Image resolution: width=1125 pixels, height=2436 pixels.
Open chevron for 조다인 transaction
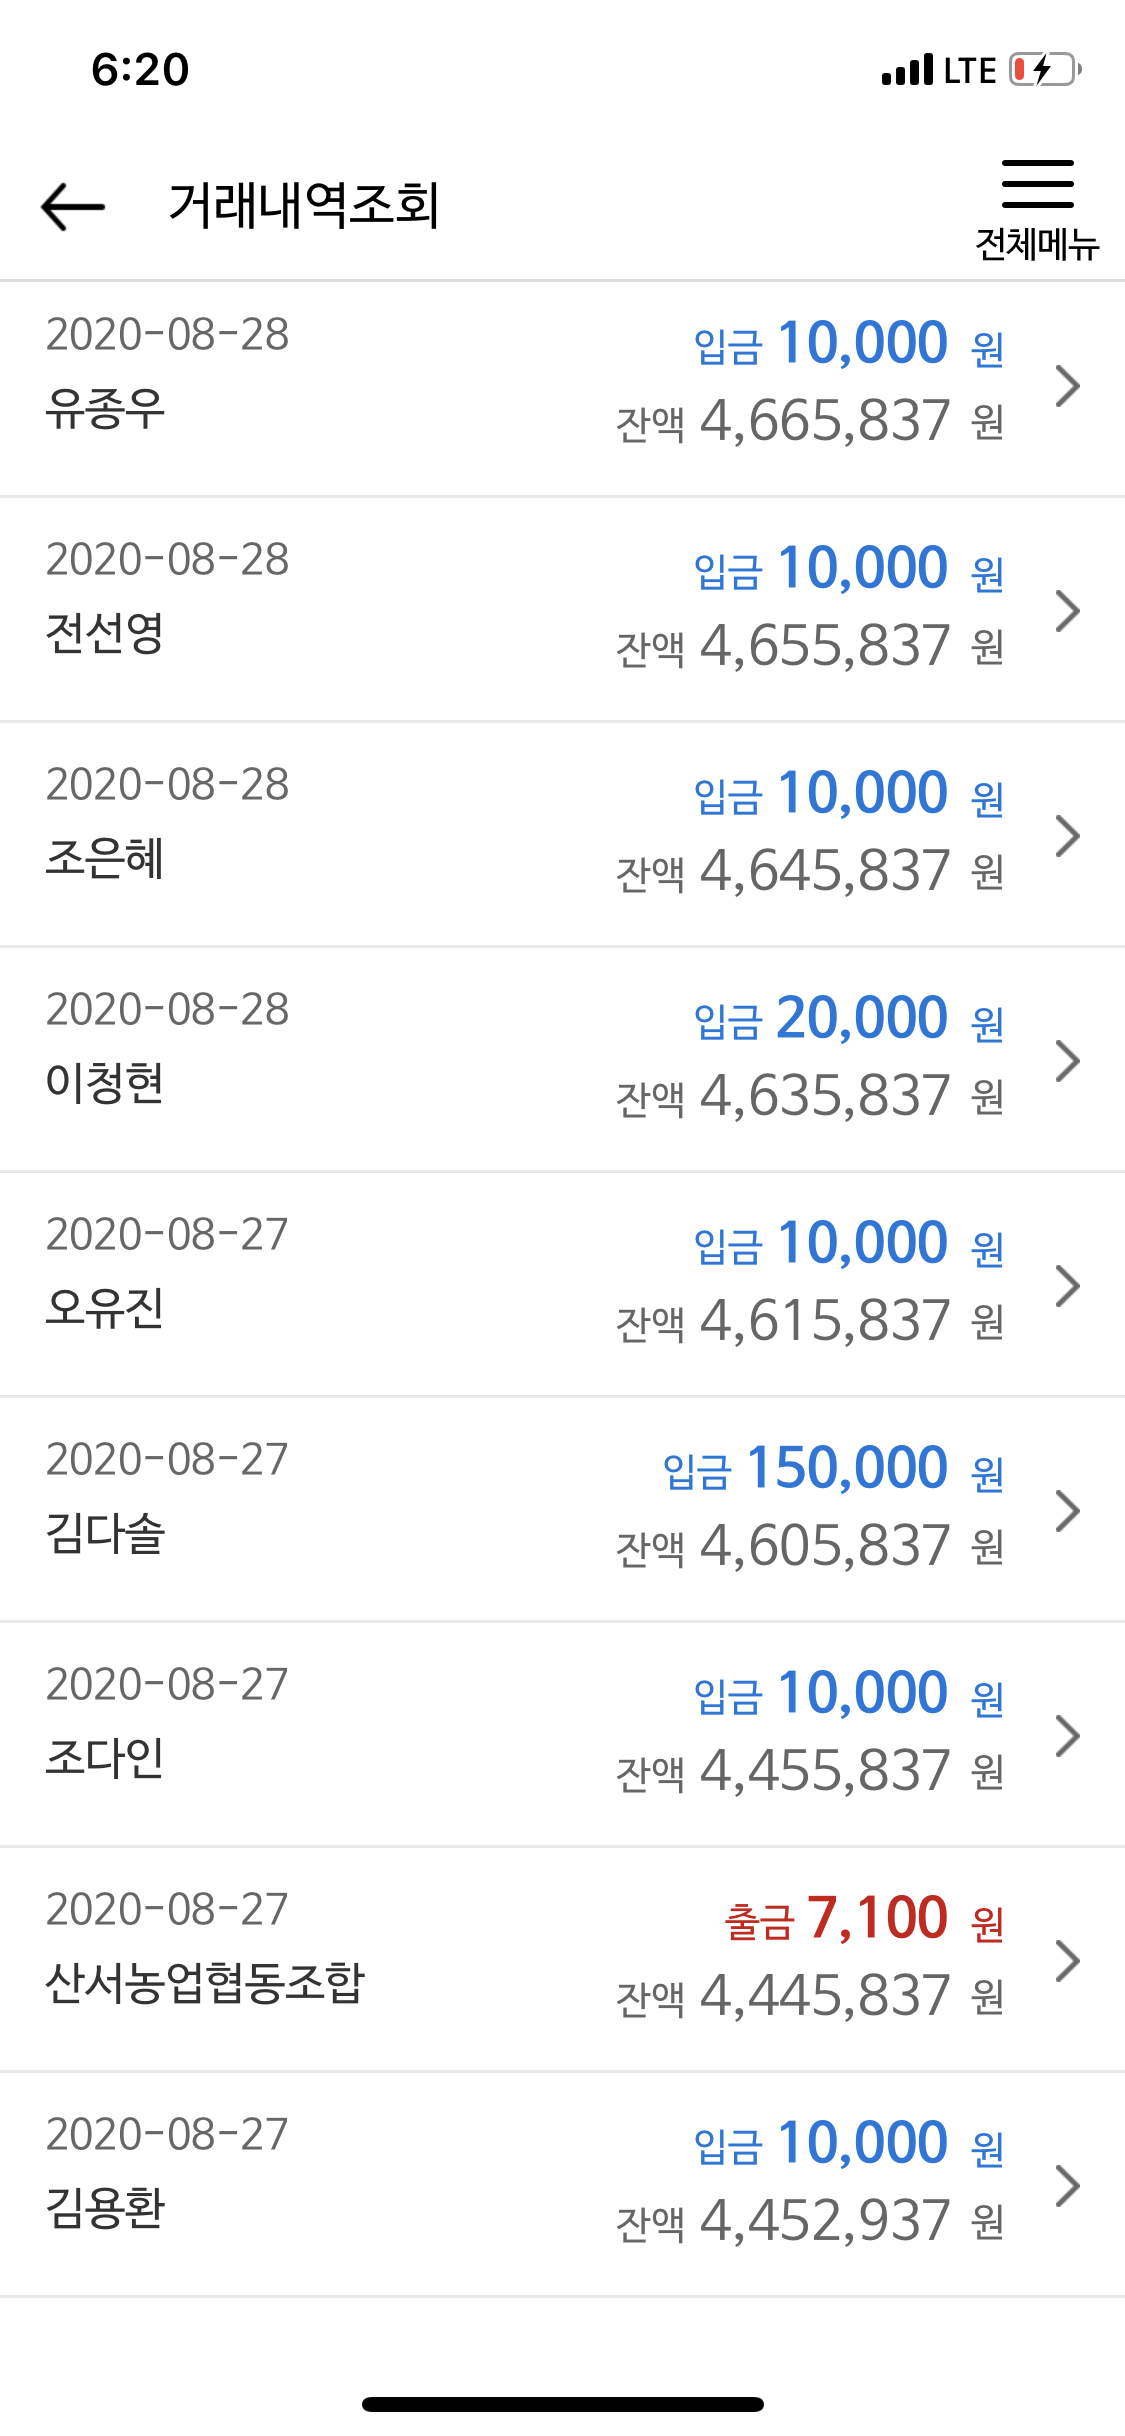pyautogui.click(x=1068, y=1736)
